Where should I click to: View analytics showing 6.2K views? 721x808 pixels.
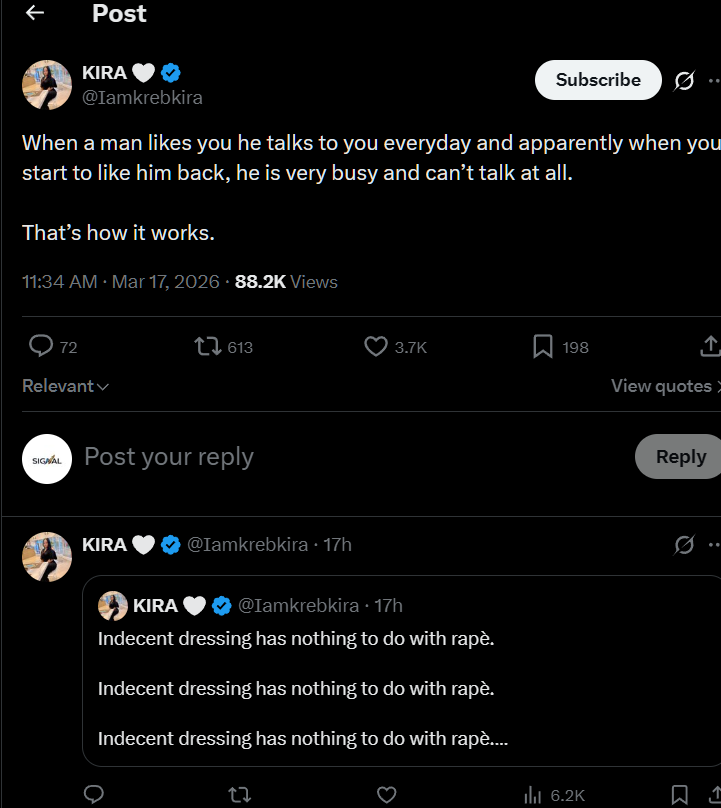coord(555,795)
